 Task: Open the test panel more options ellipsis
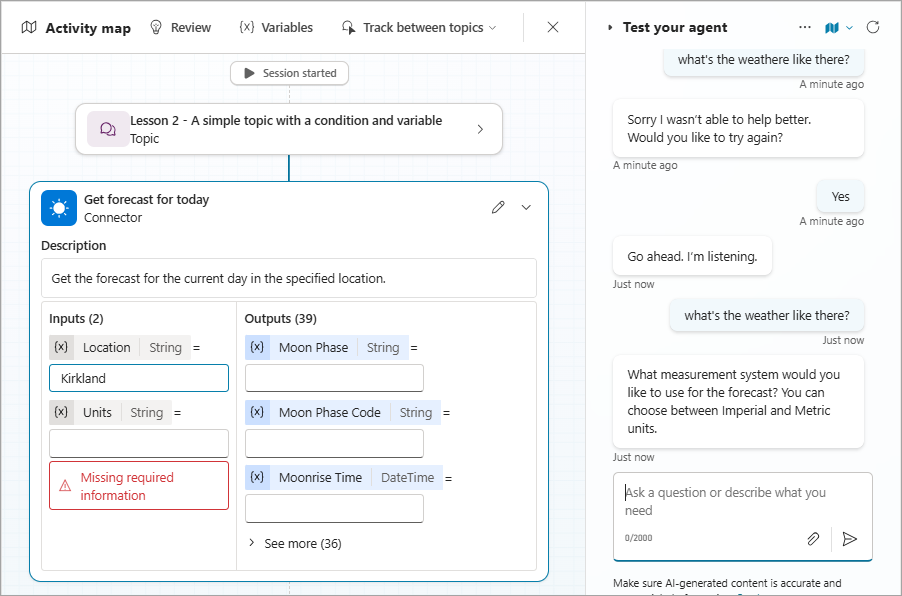click(806, 27)
